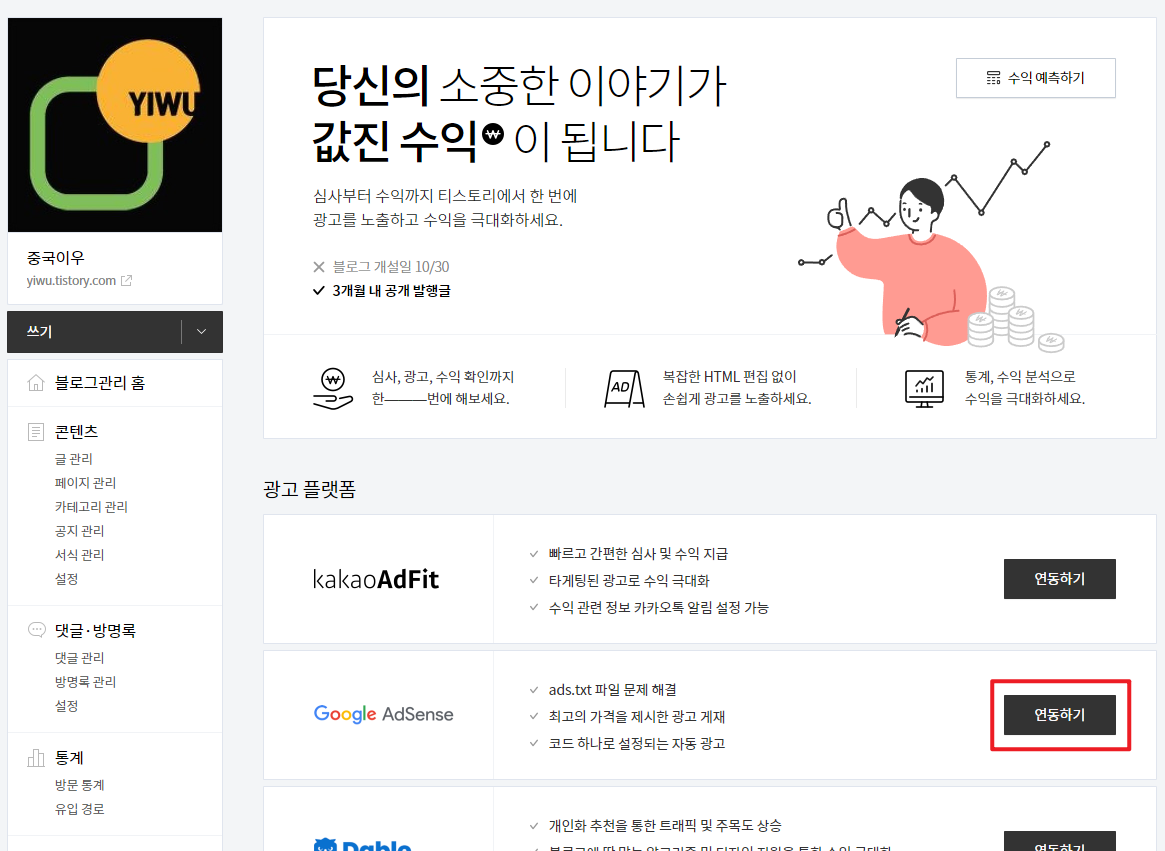Click the home icon for 블로그관리 홈

36,383
